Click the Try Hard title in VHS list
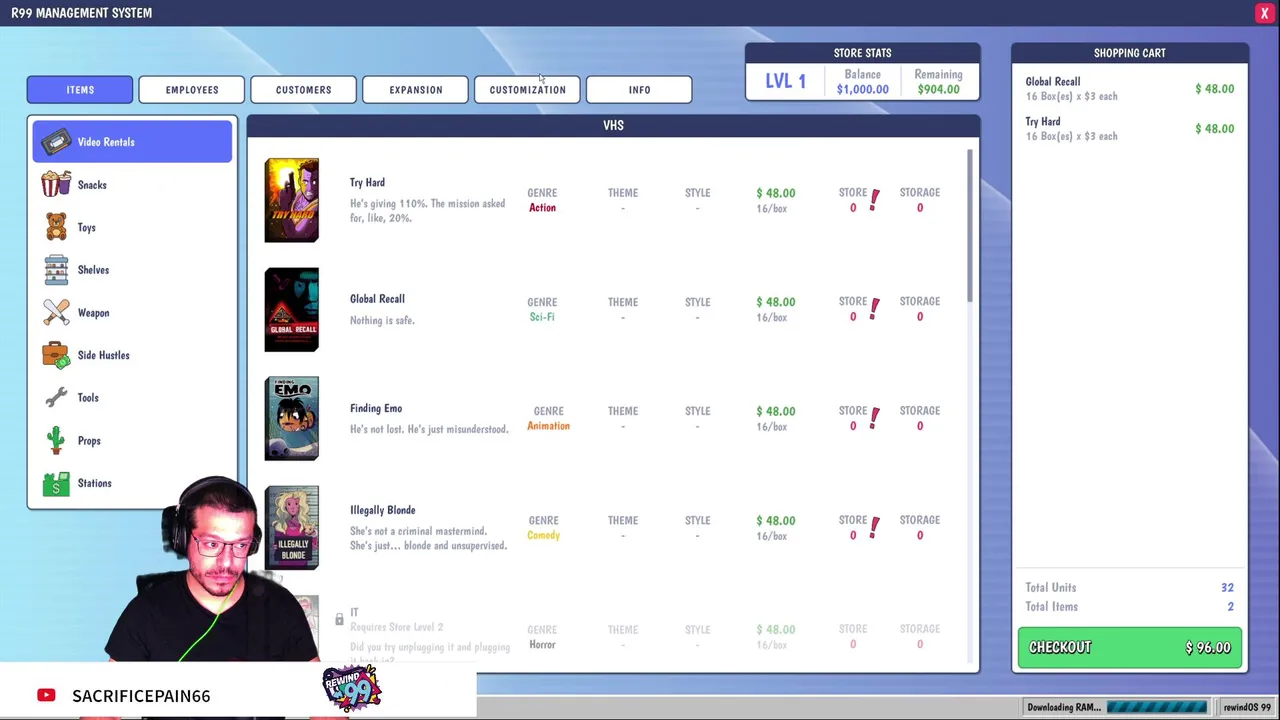 tap(367, 183)
